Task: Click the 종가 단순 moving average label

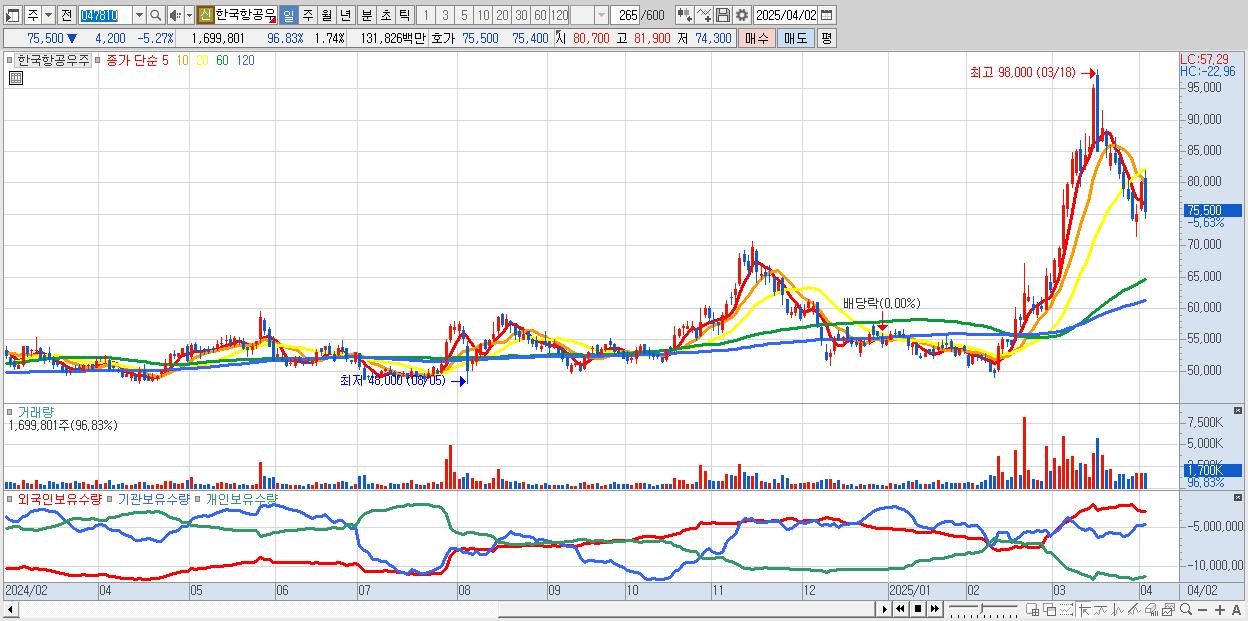Action: (133, 60)
